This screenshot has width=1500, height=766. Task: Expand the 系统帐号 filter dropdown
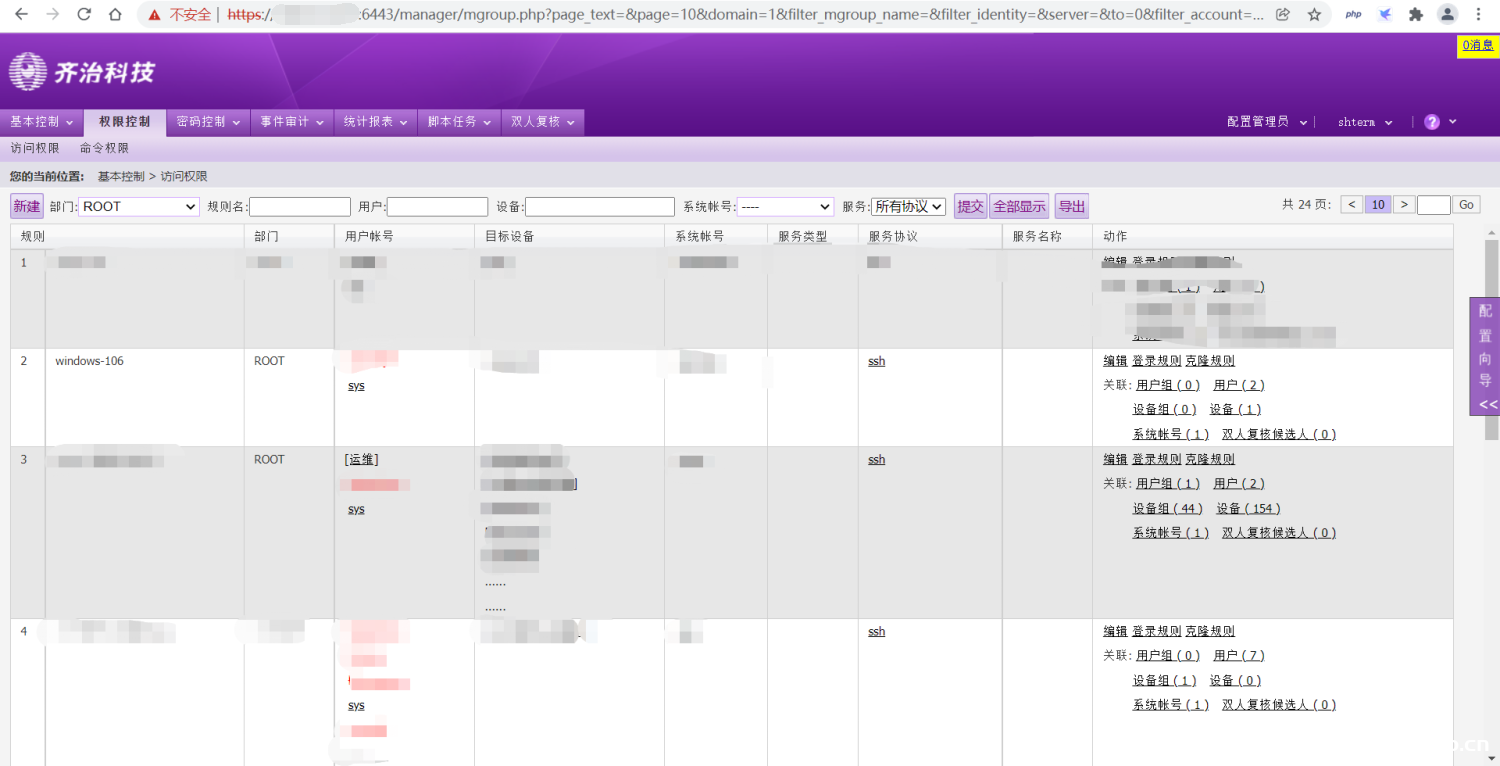(x=785, y=207)
